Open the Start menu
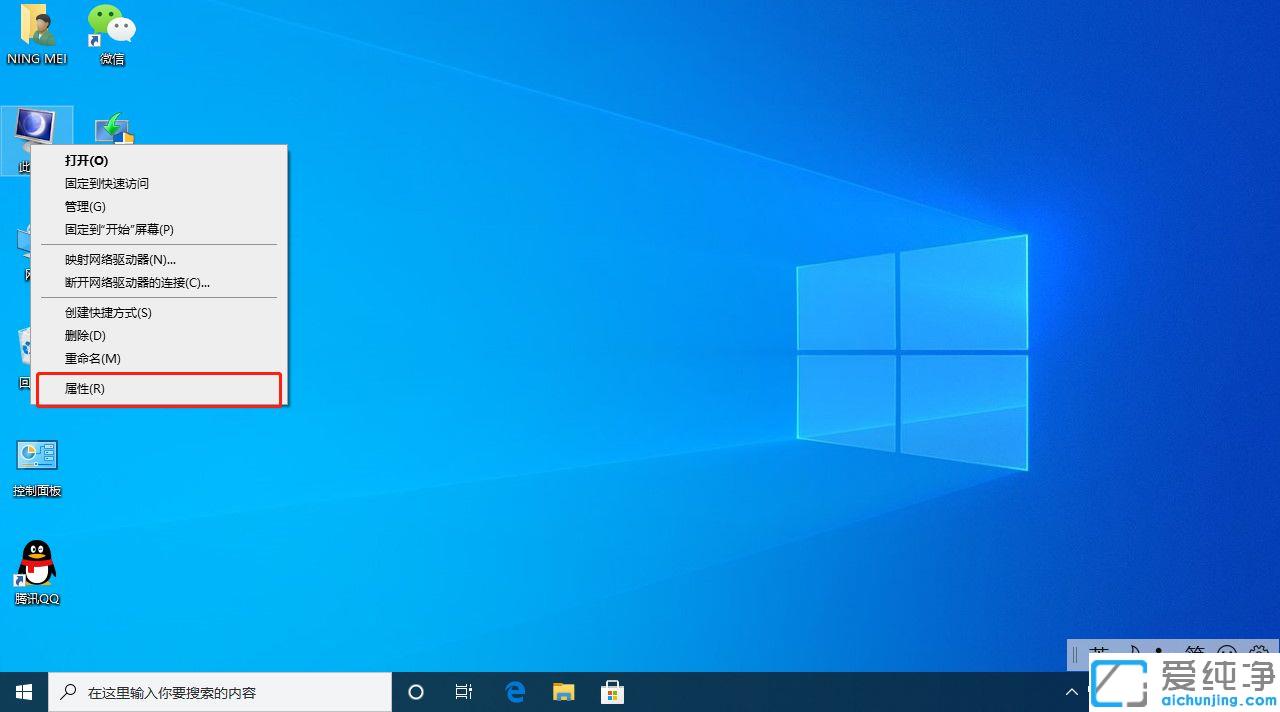The height and width of the screenshot is (712, 1280). click(23, 691)
